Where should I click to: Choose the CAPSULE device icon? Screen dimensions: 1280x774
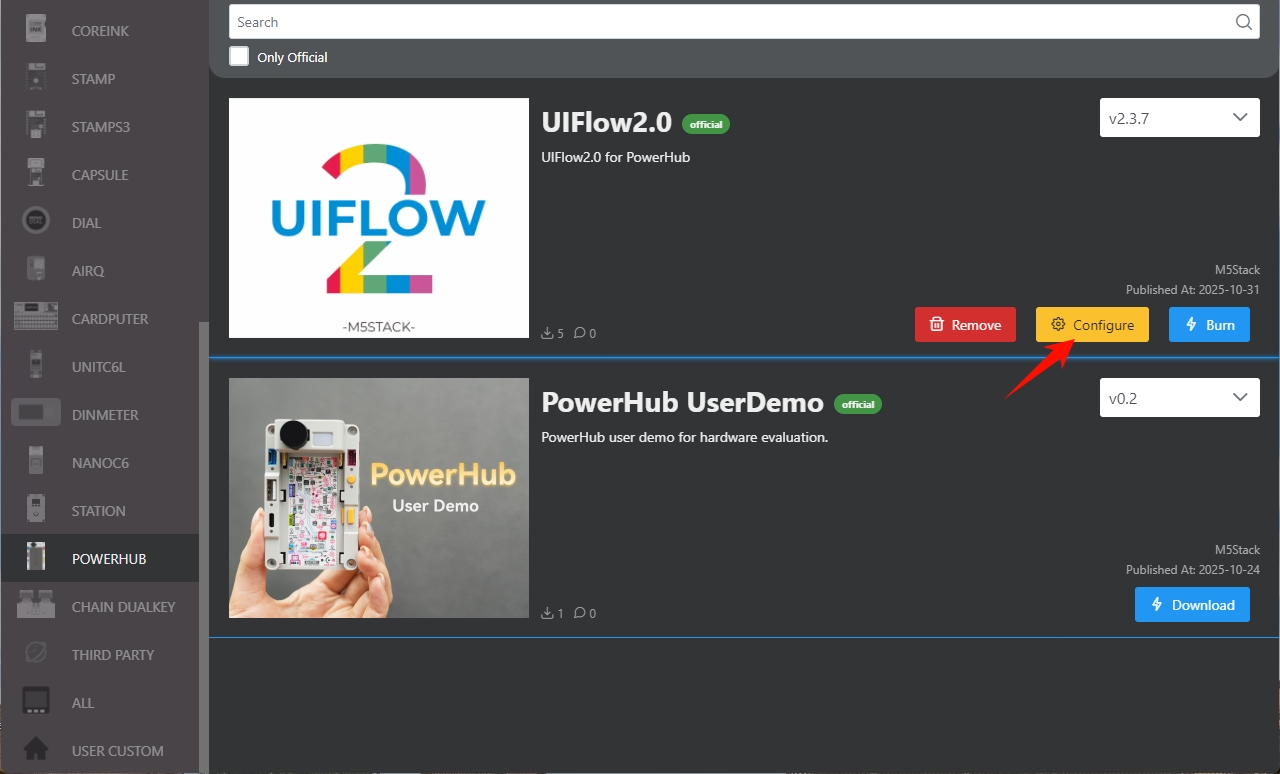(36, 174)
